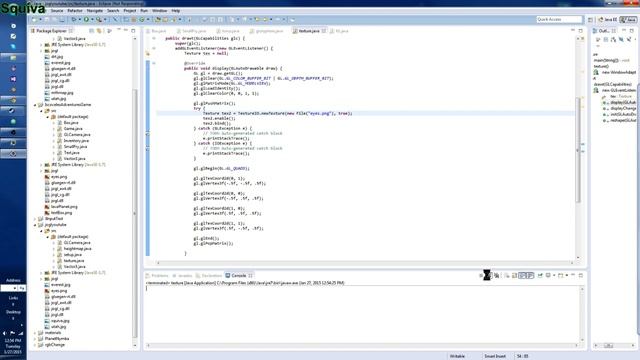Screen dimensions: 640x360
Task: Select heightmap.java in joglyoutube package
Action: [x=77, y=249]
